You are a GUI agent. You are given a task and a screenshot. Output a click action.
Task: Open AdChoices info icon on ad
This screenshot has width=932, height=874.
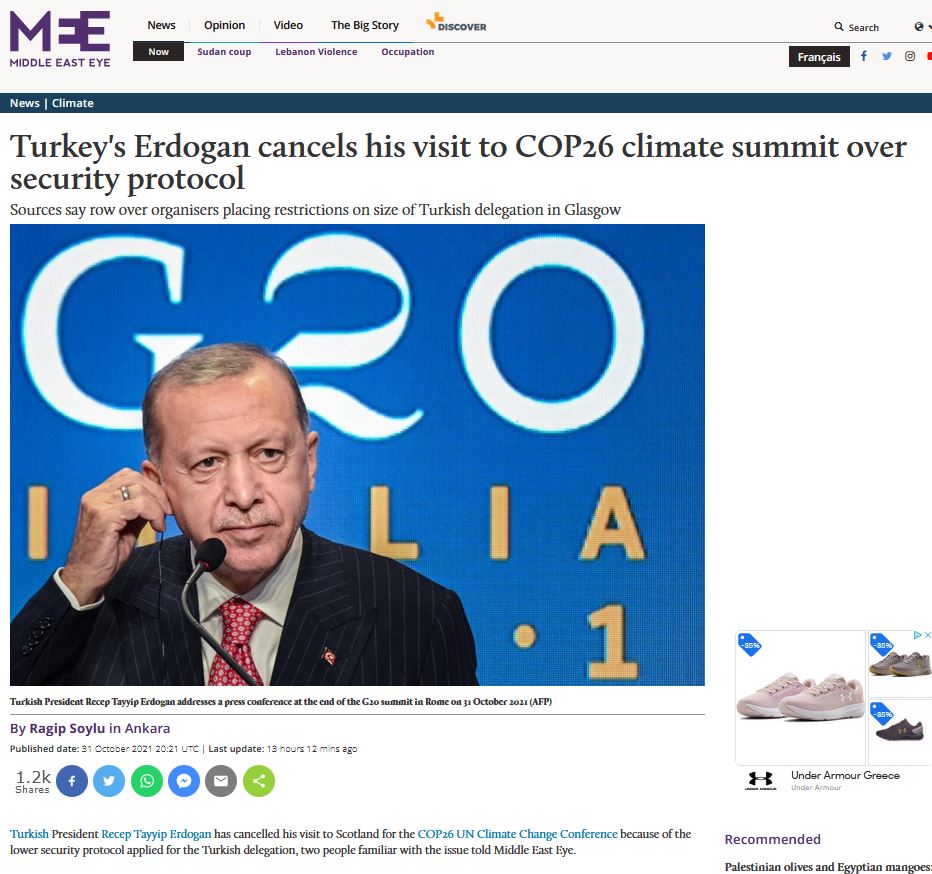(918, 635)
